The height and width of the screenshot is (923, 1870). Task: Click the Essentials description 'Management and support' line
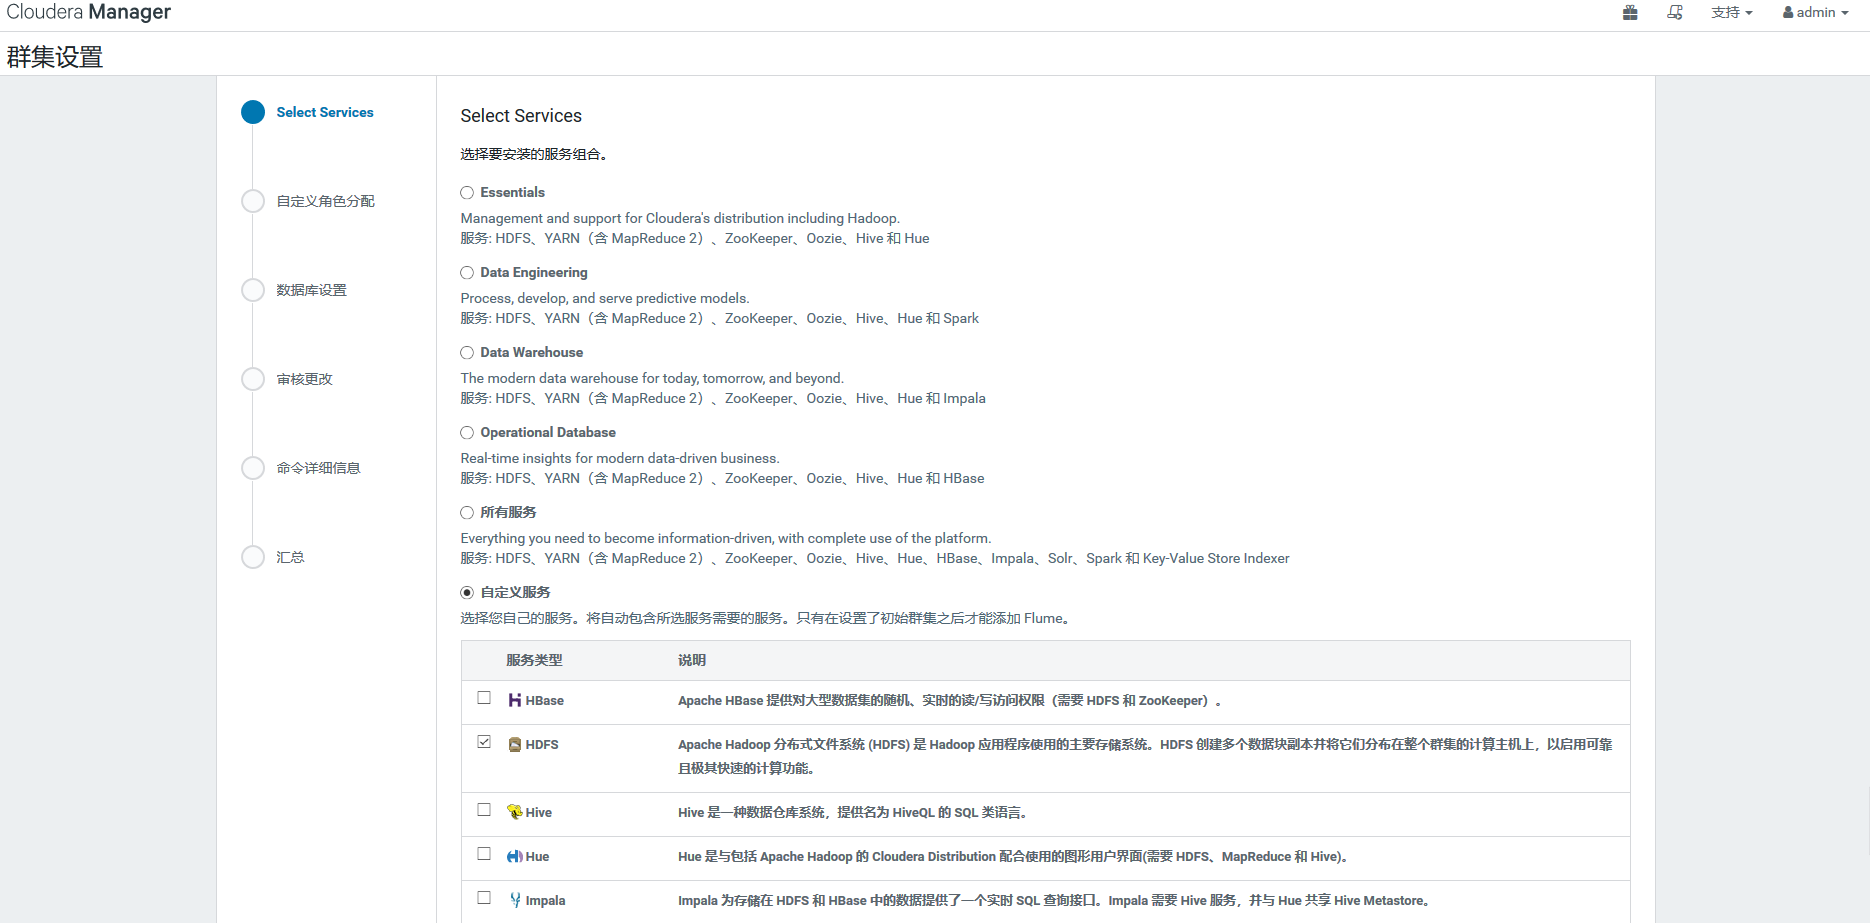tap(680, 218)
